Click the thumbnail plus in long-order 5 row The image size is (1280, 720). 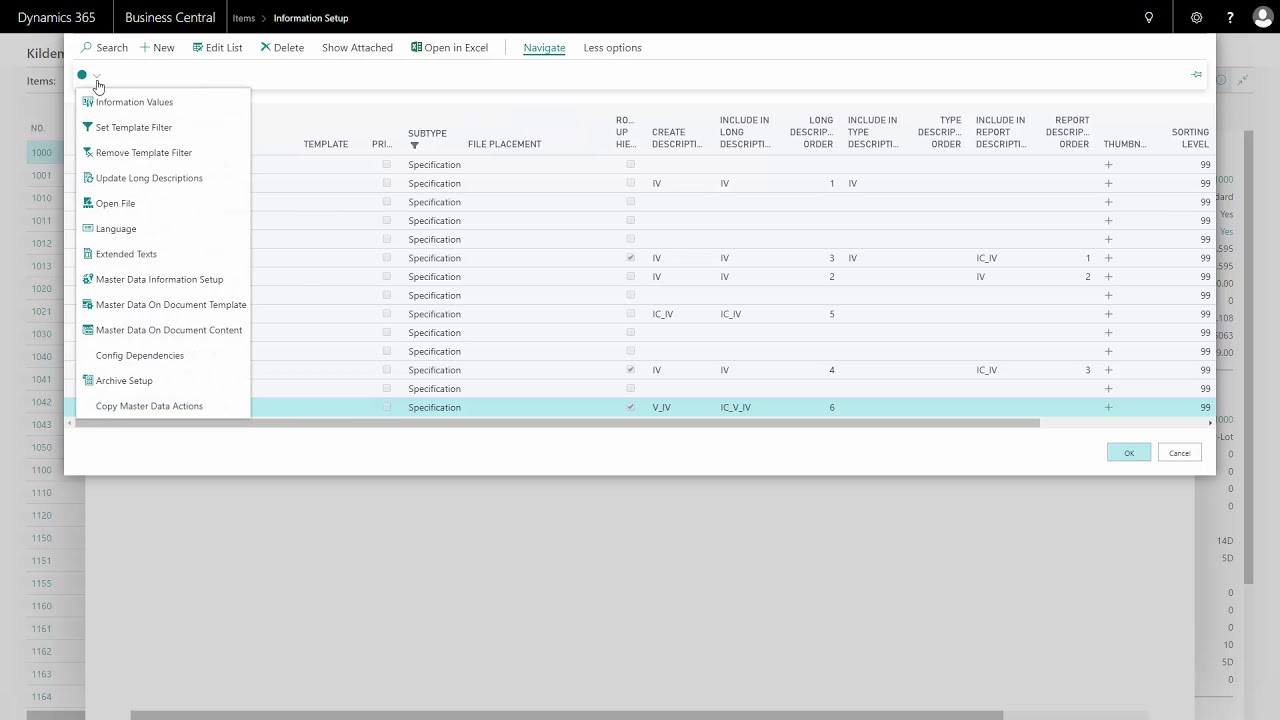click(1108, 314)
